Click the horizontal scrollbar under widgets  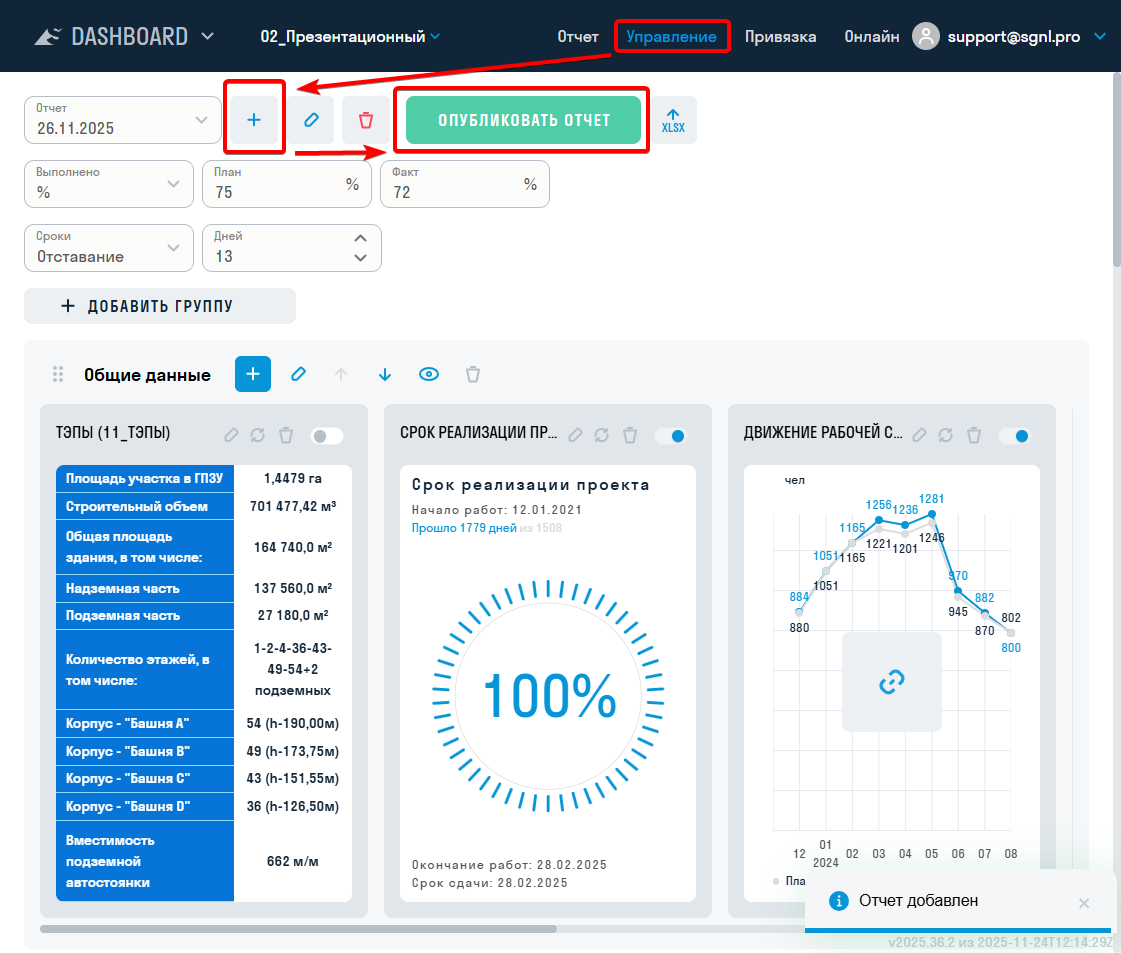pos(298,929)
